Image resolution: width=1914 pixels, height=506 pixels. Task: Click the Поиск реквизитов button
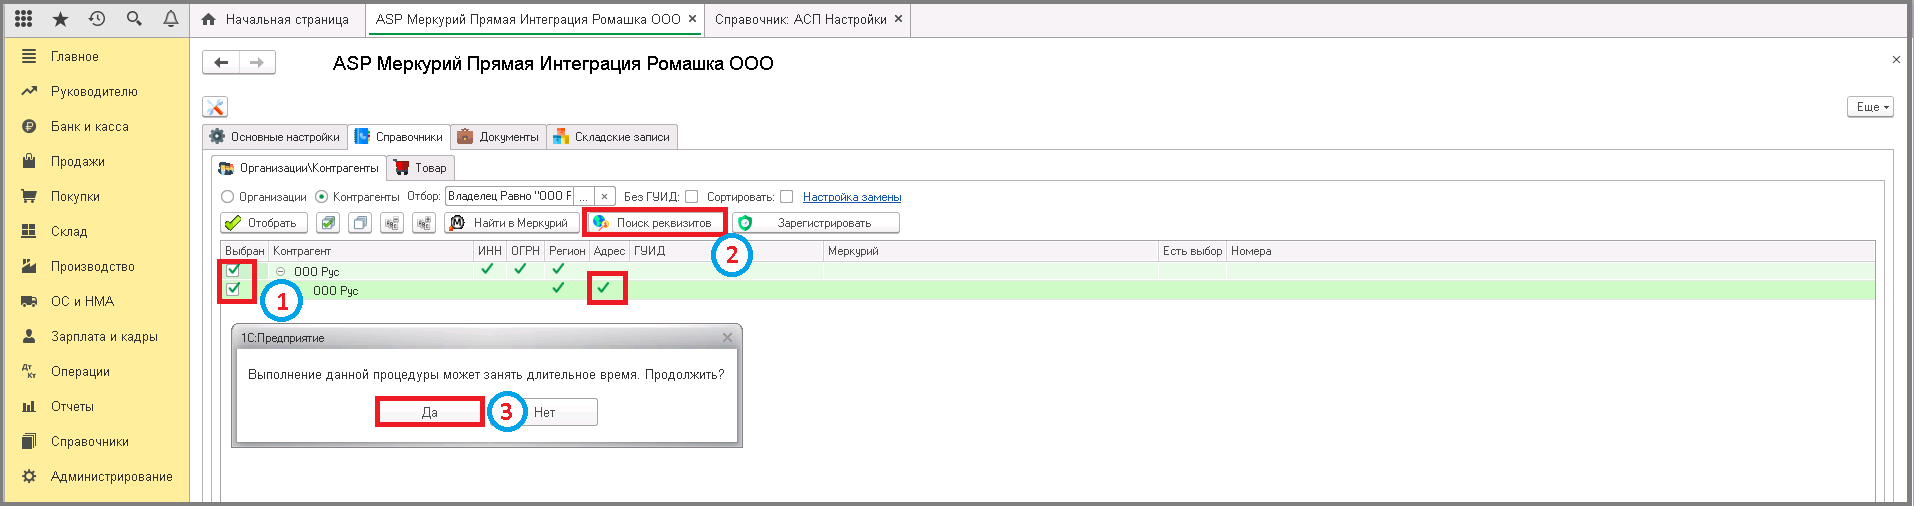tap(654, 223)
